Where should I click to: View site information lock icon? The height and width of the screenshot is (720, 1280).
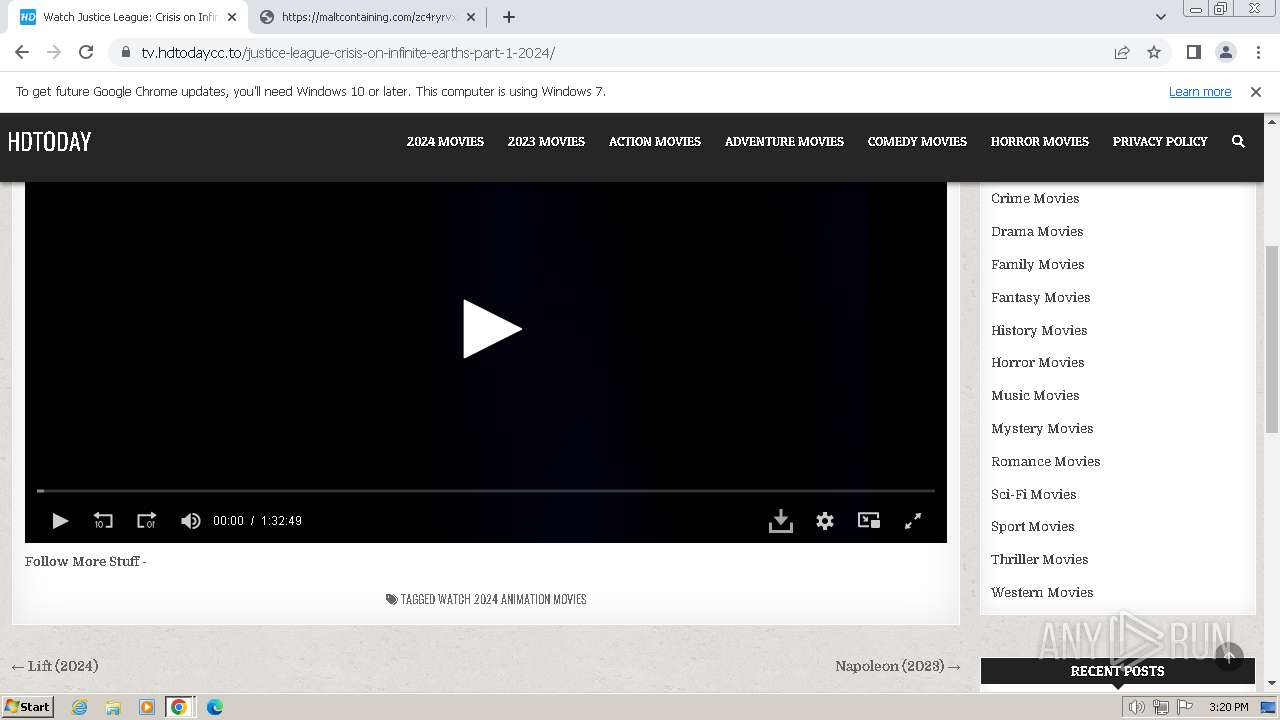125,52
